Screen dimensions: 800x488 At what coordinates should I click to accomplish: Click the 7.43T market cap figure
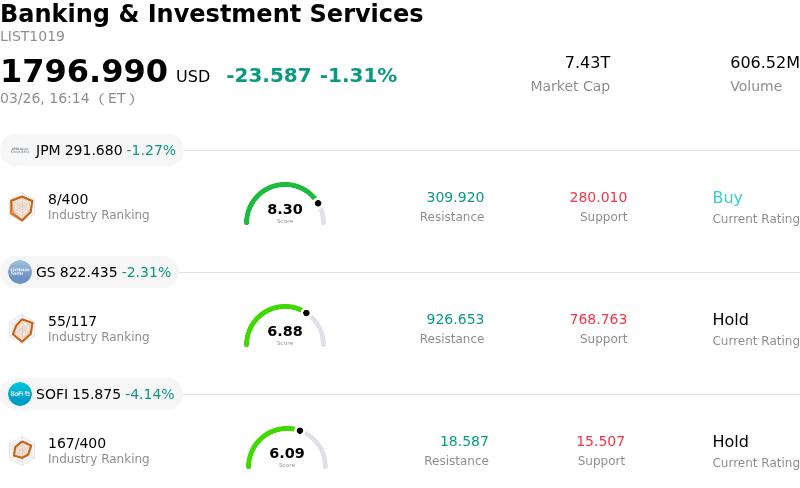click(587, 63)
